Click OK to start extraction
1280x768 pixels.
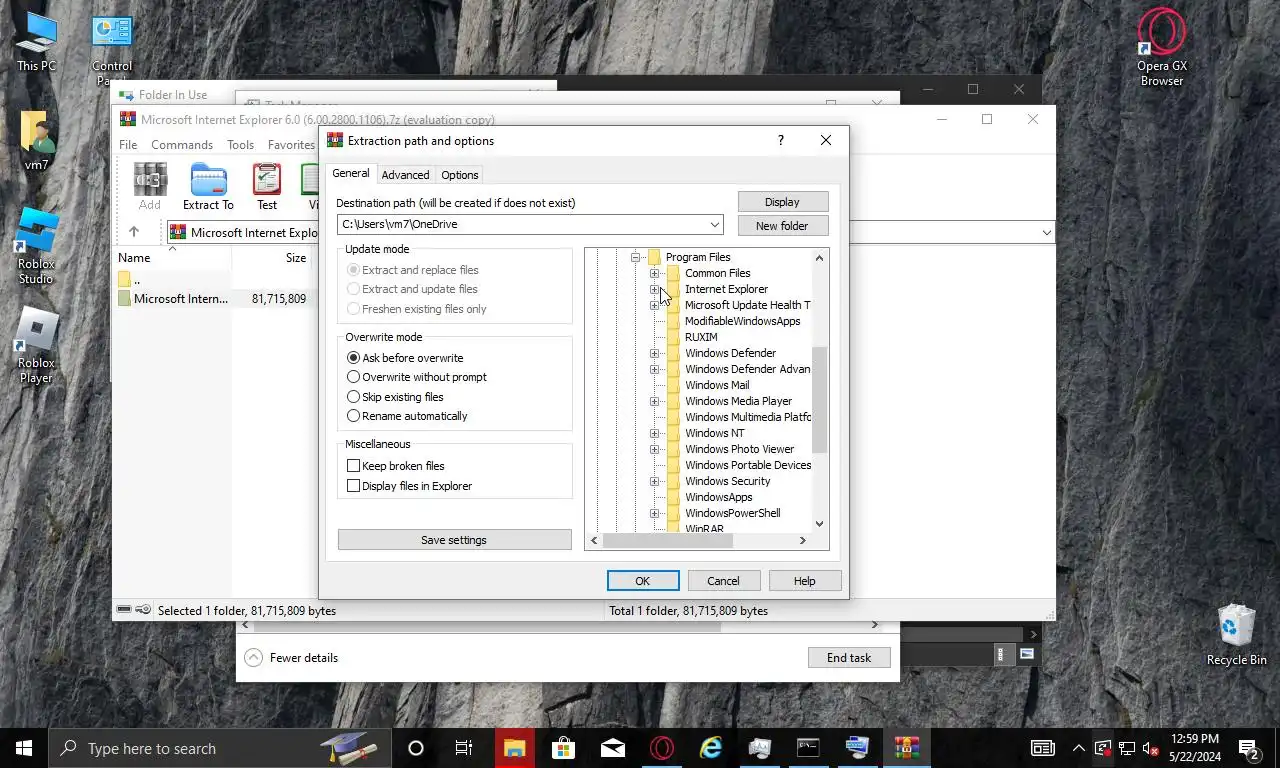[x=643, y=581]
